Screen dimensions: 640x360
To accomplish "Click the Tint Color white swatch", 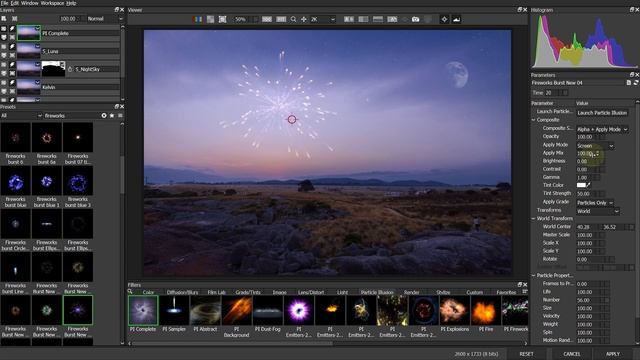I will point(581,185).
